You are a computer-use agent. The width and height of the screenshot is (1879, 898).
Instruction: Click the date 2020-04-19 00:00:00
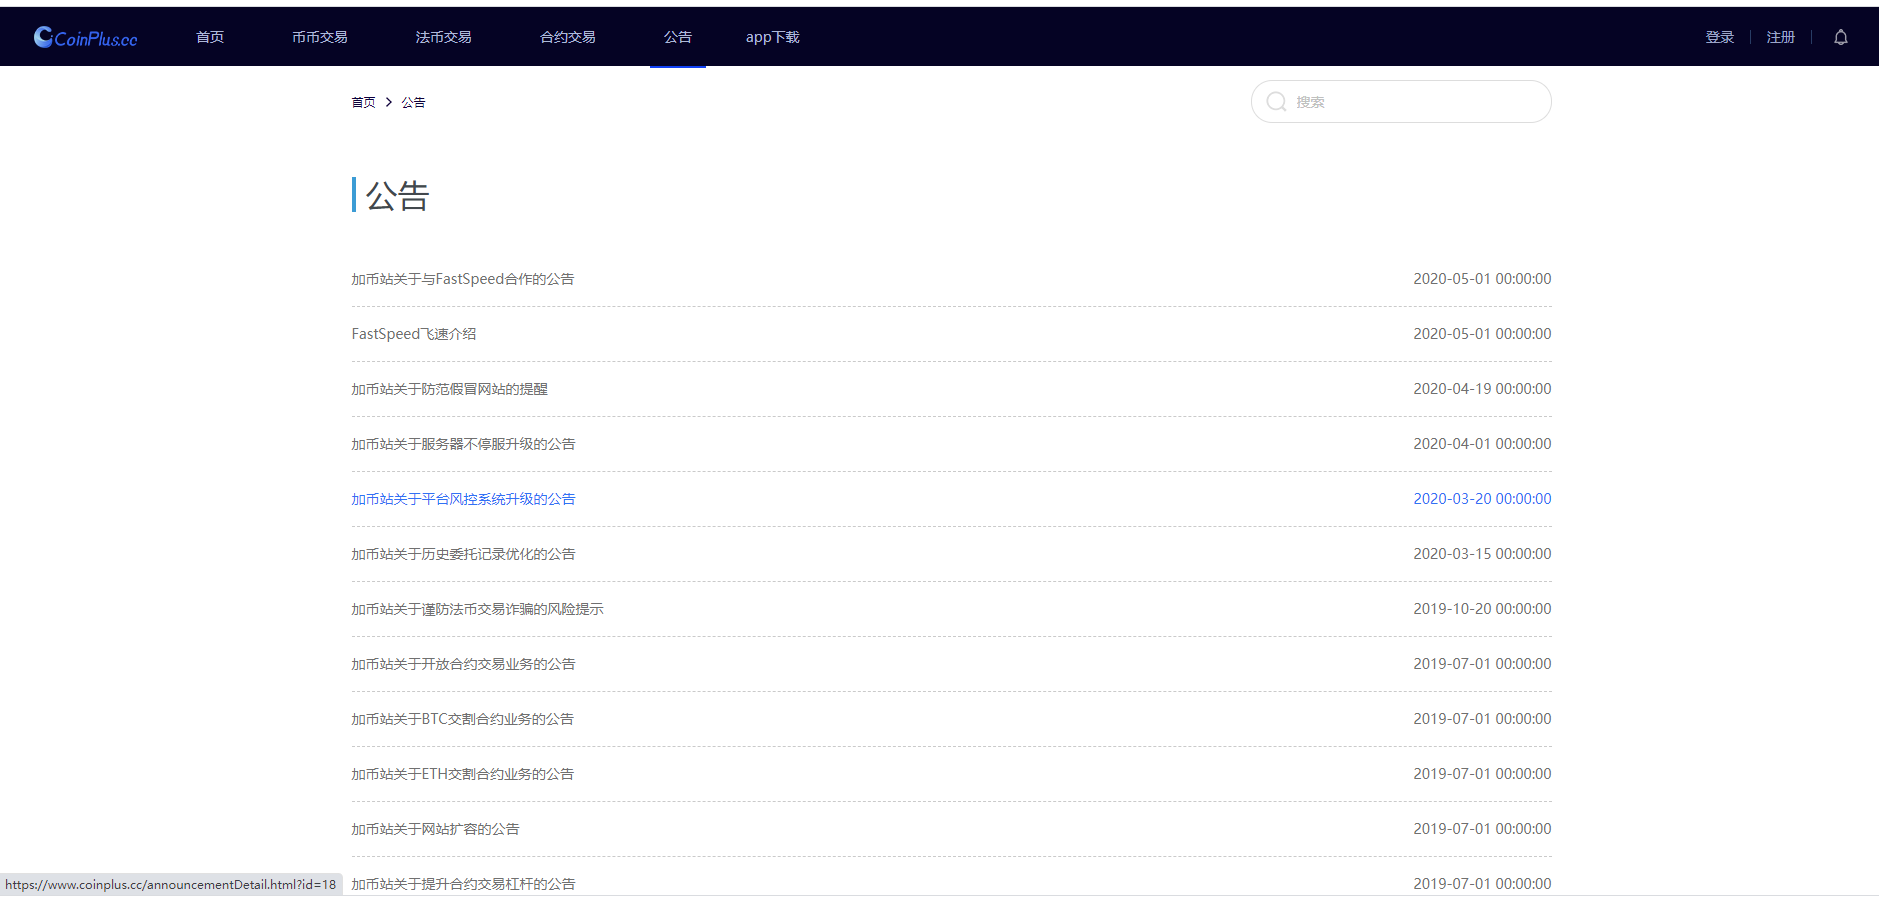(x=1482, y=389)
